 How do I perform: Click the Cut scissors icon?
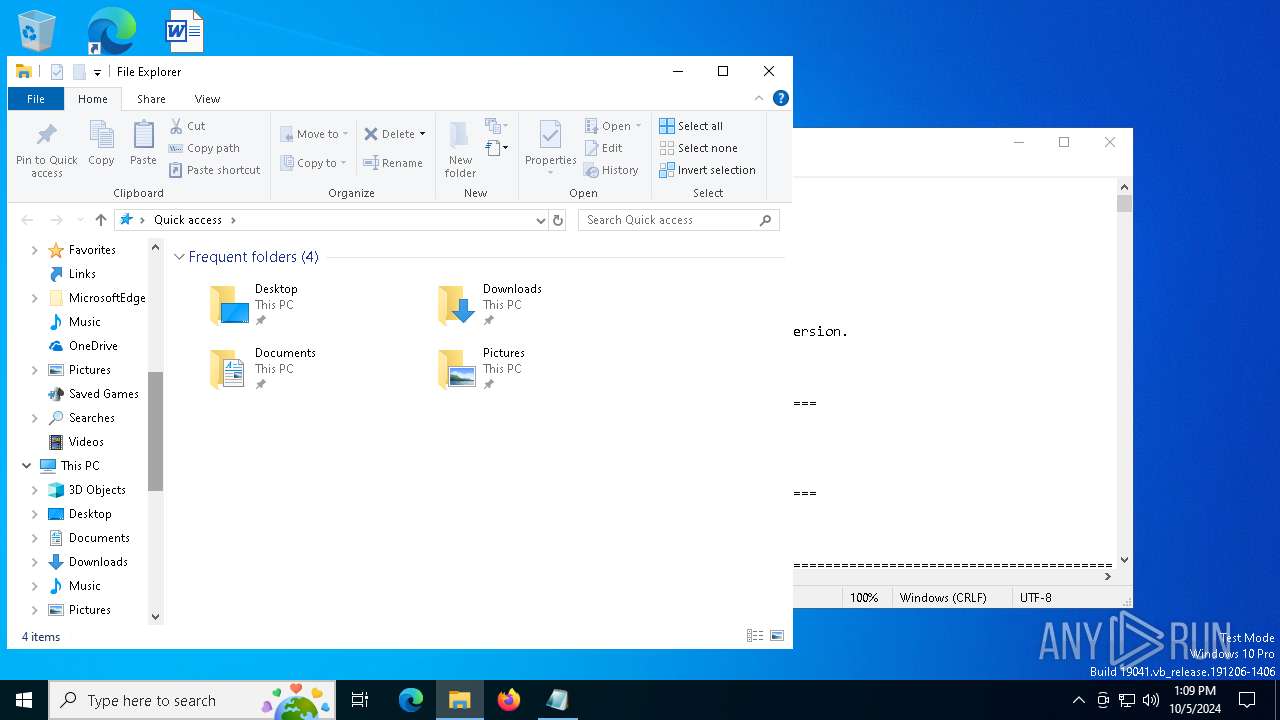176,126
